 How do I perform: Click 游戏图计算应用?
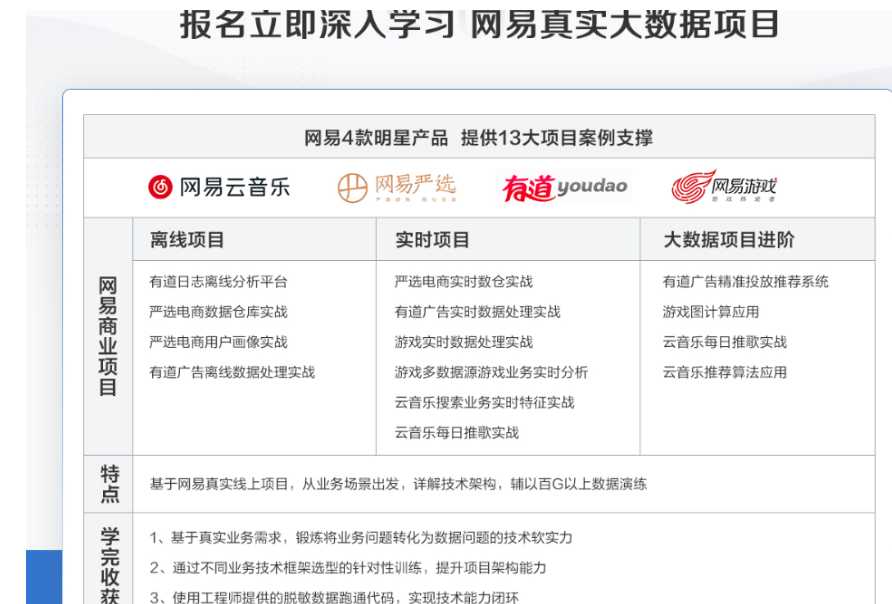(711, 312)
